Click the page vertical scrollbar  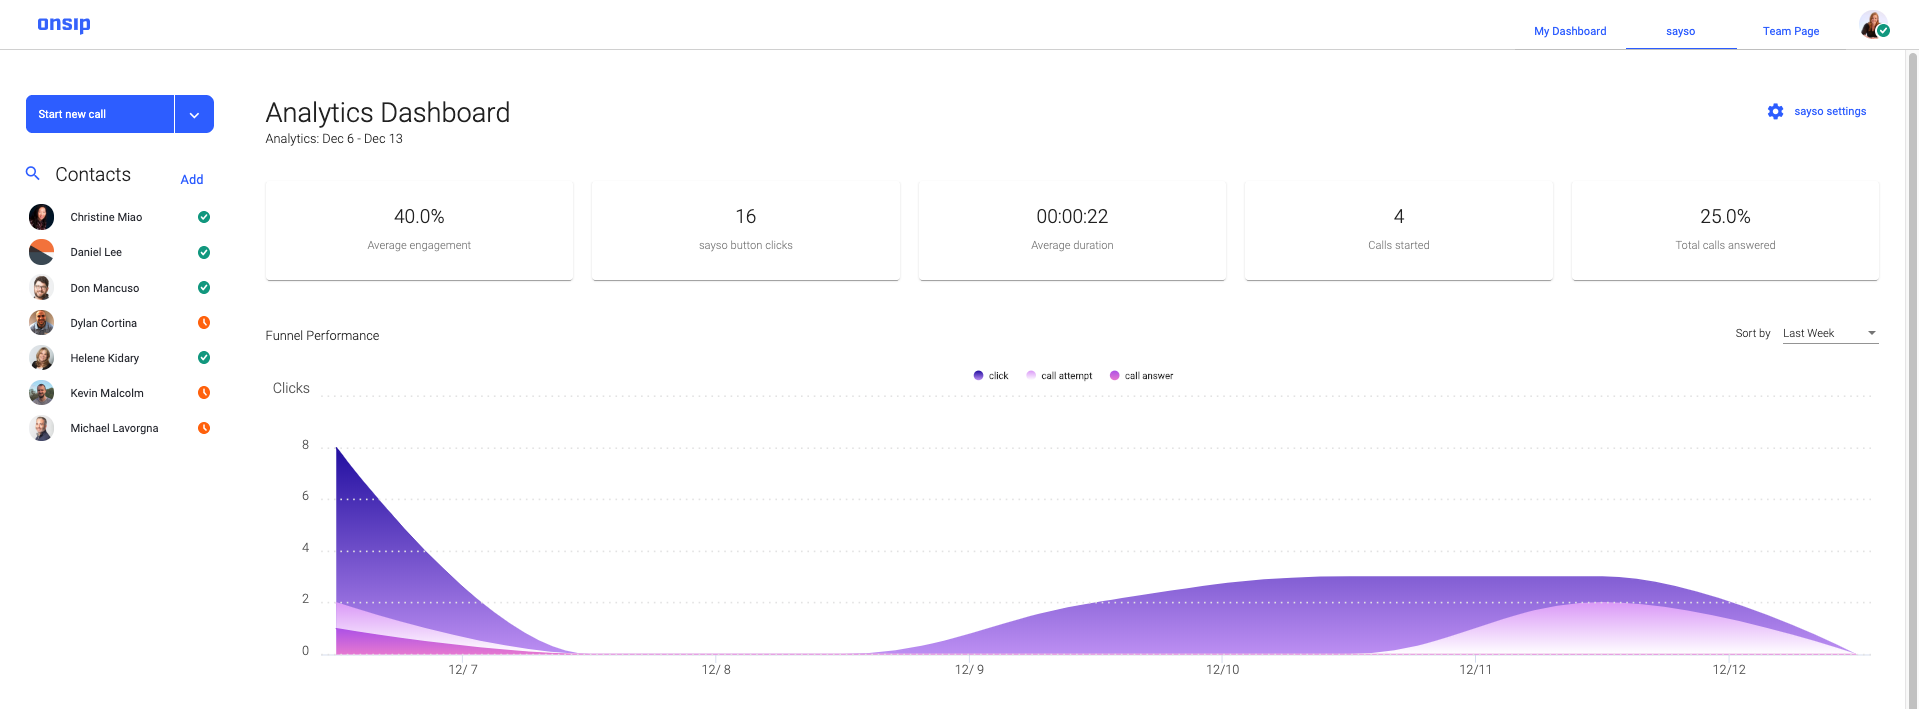click(x=1912, y=380)
